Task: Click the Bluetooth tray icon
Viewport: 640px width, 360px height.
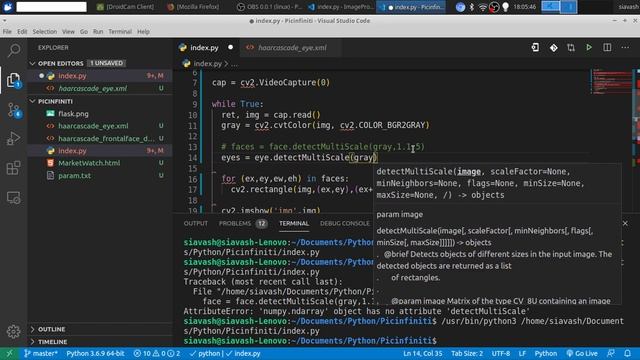Action: coord(472,7)
